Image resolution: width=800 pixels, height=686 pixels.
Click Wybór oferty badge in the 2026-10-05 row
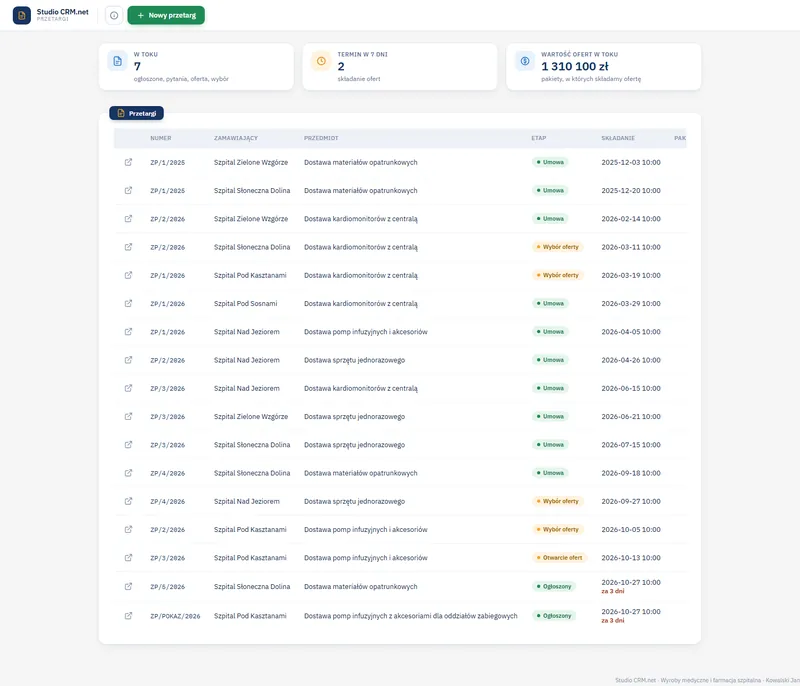(558, 529)
